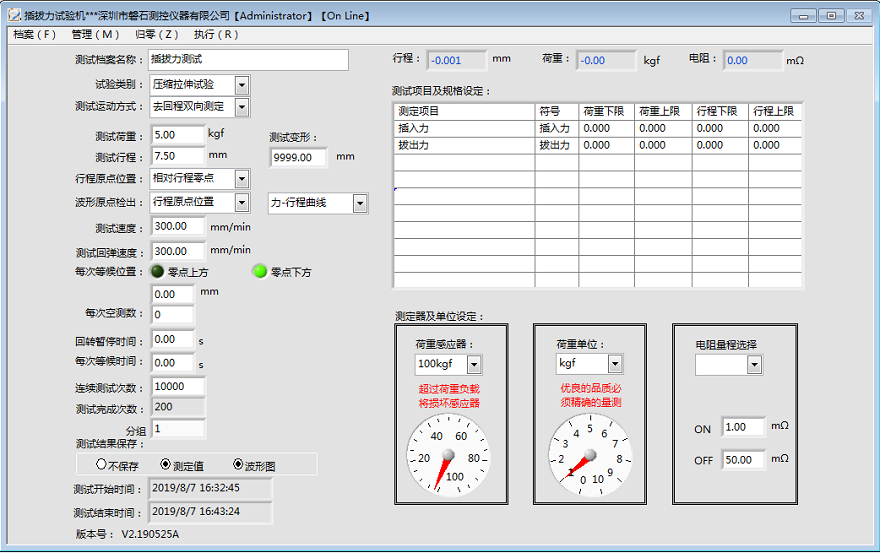
Task: Open the 荷重感应器 100kgf dropdown
Action: (x=473, y=365)
